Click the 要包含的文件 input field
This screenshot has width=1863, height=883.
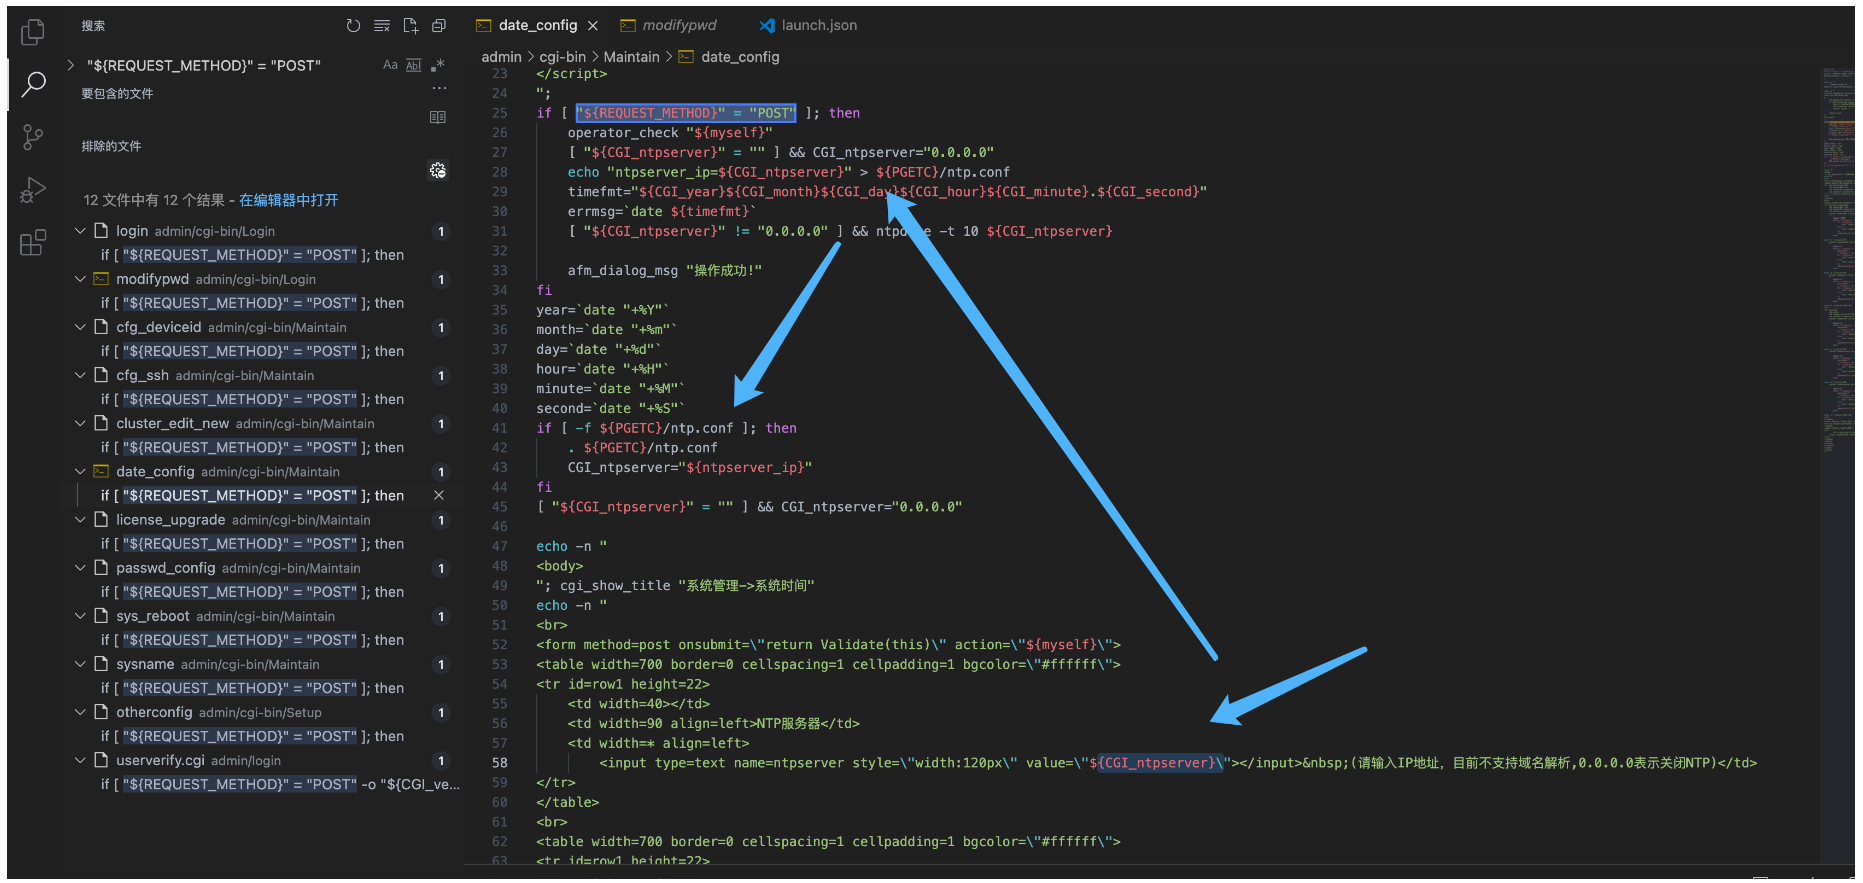pos(250,117)
